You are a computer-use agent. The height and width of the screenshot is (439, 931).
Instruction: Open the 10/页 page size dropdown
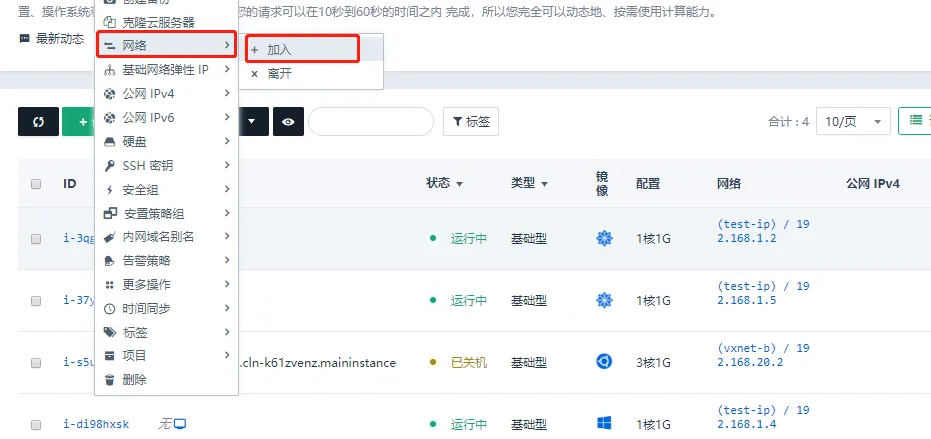(x=853, y=121)
